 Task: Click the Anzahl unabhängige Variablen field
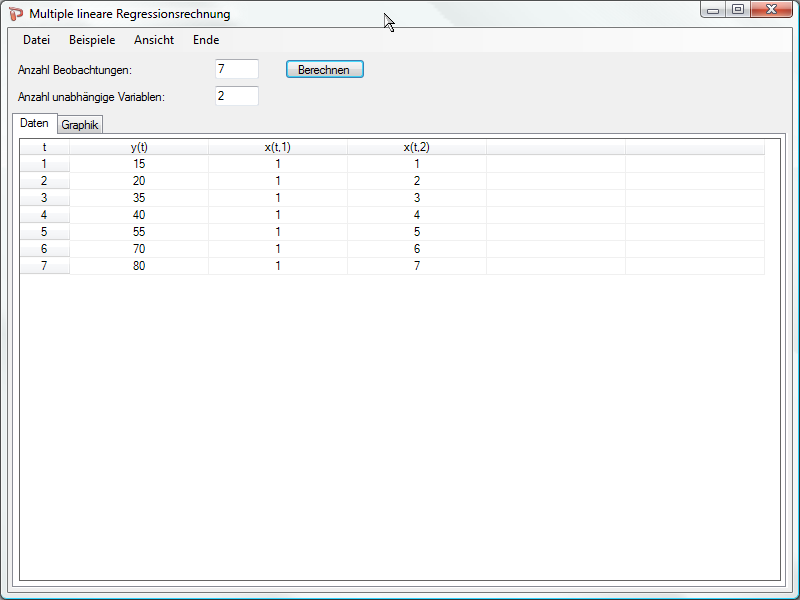[237, 96]
